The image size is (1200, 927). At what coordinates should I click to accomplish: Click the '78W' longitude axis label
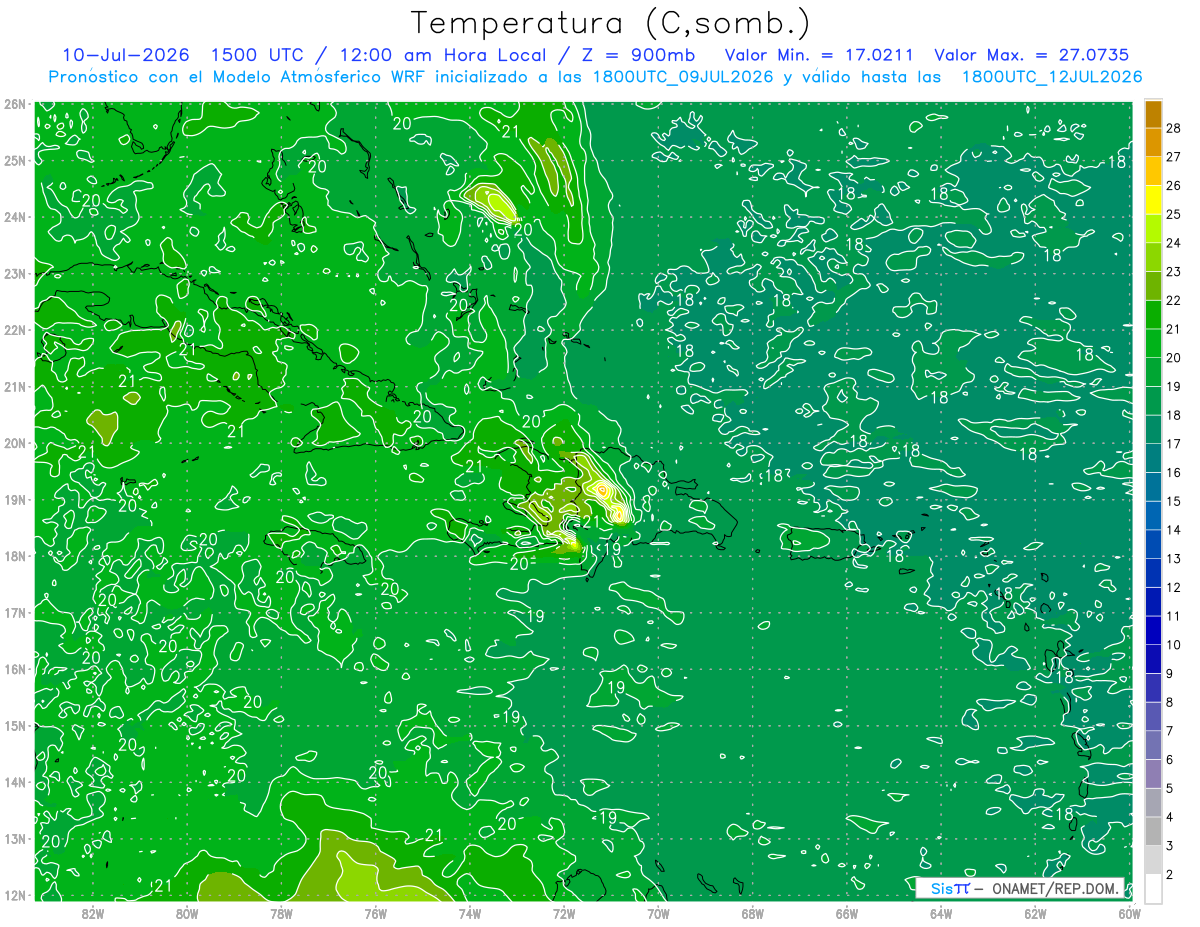click(281, 913)
